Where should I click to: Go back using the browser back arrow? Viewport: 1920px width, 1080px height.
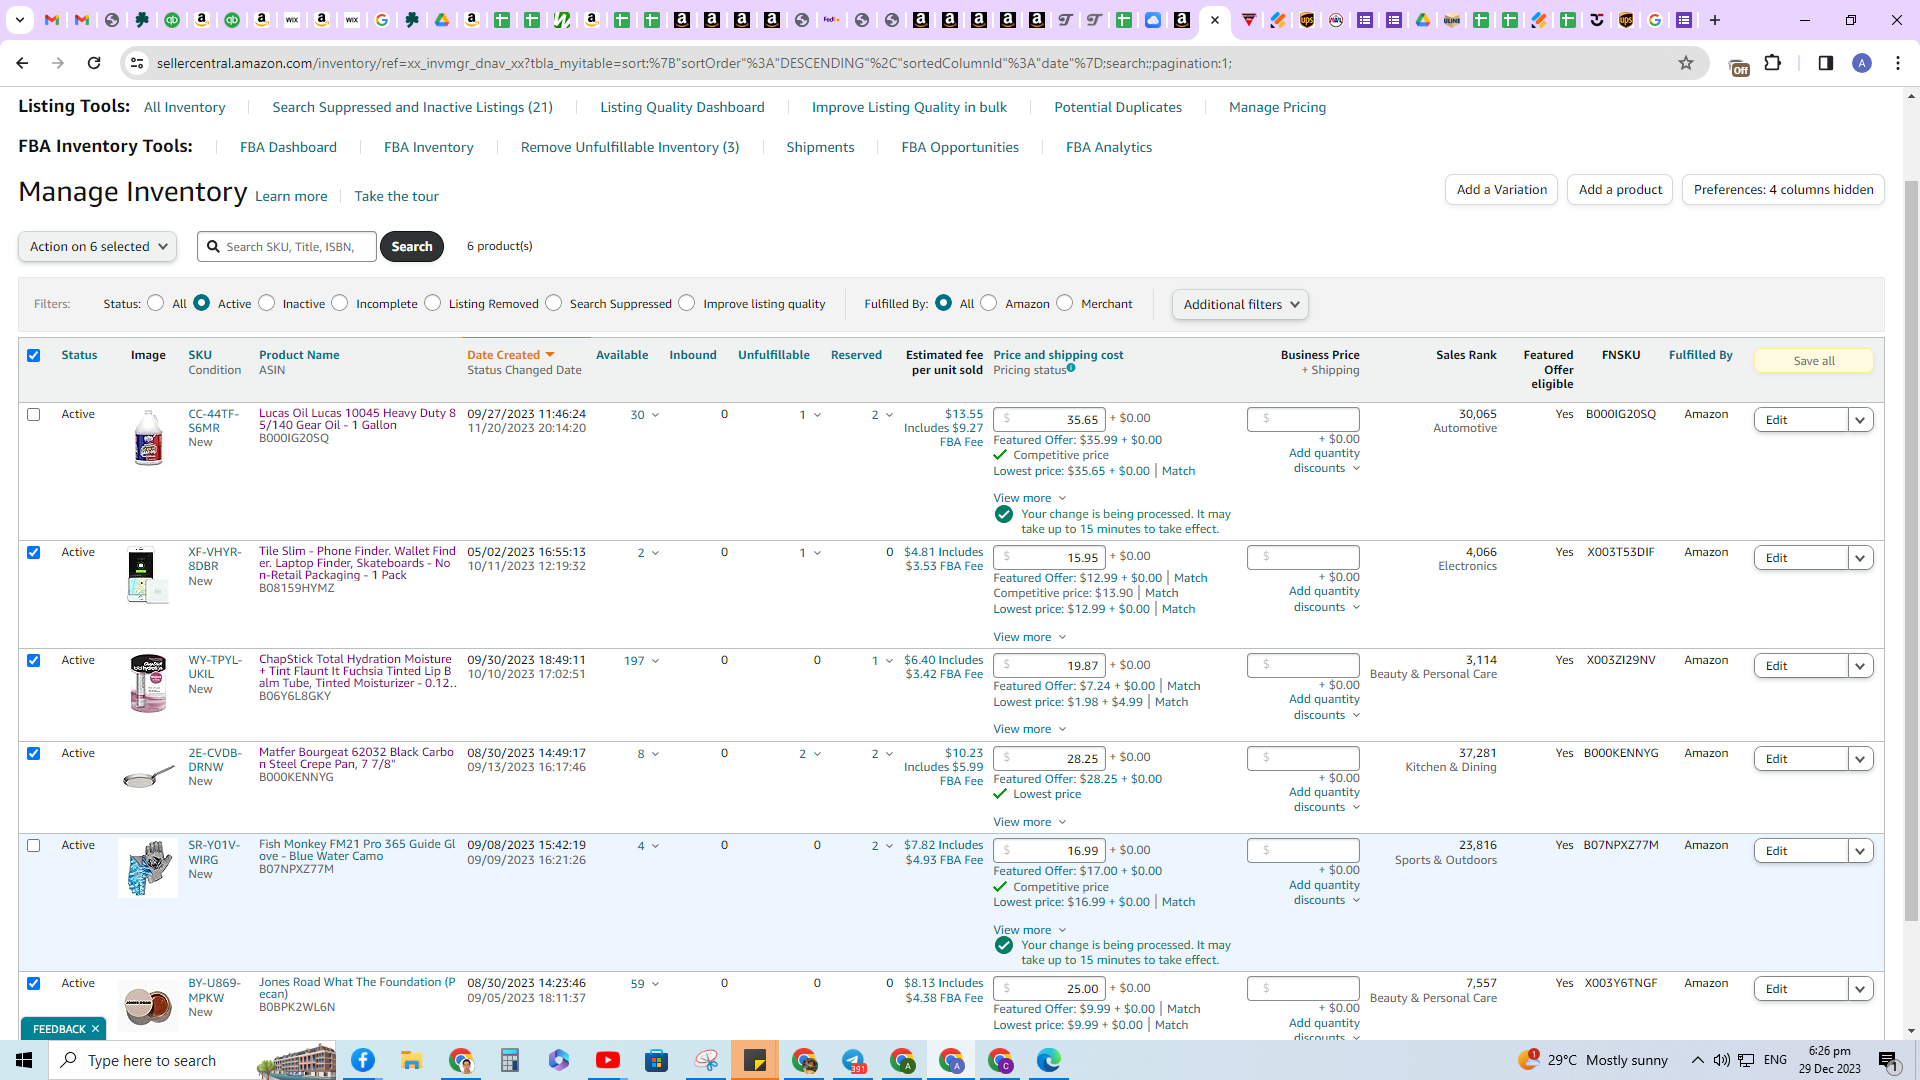tap(22, 63)
